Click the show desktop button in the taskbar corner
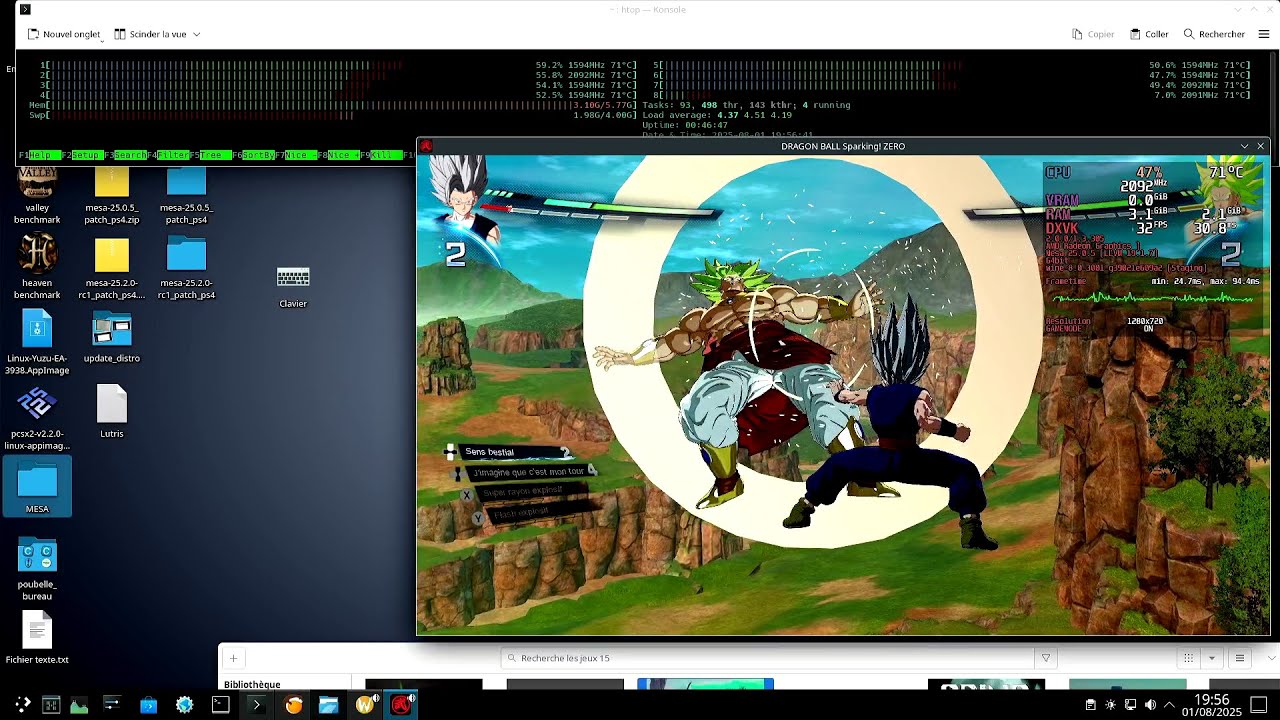 point(1259,705)
